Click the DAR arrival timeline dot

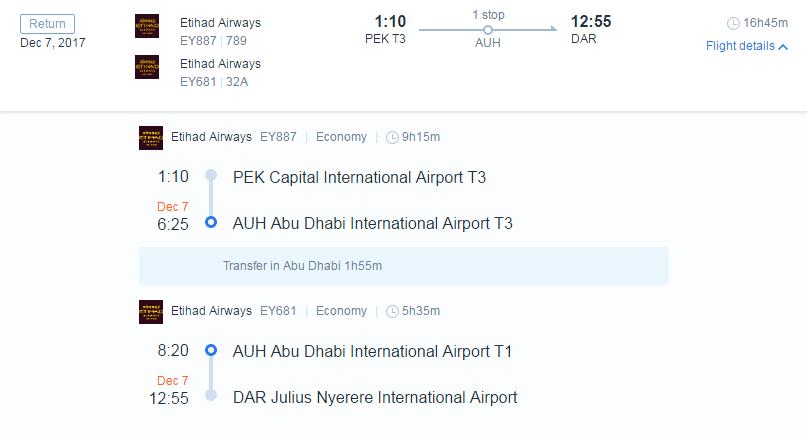click(x=211, y=396)
